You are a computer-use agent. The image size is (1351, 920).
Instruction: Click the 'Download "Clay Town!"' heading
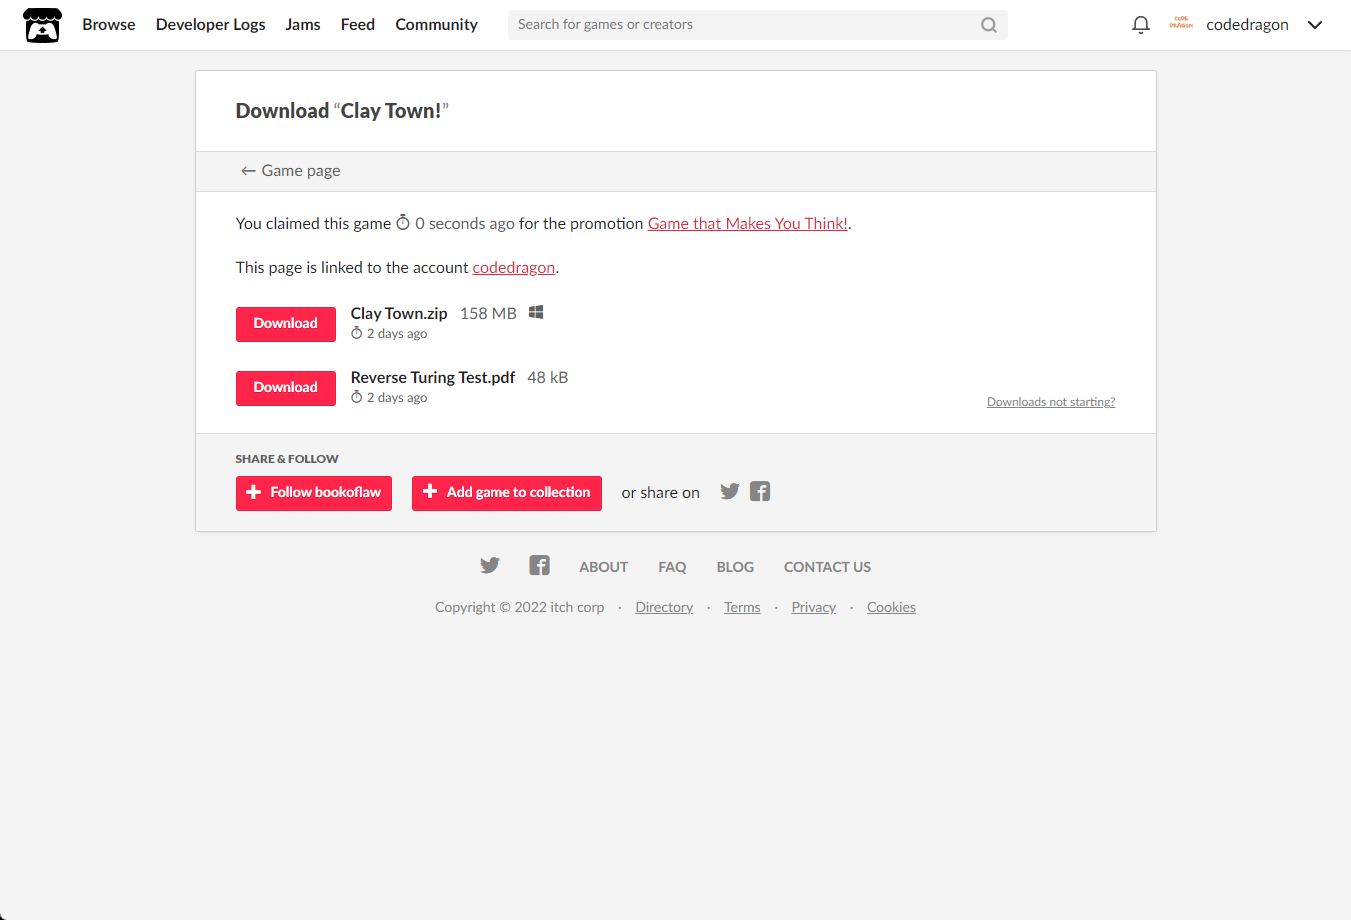coord(342,111)
